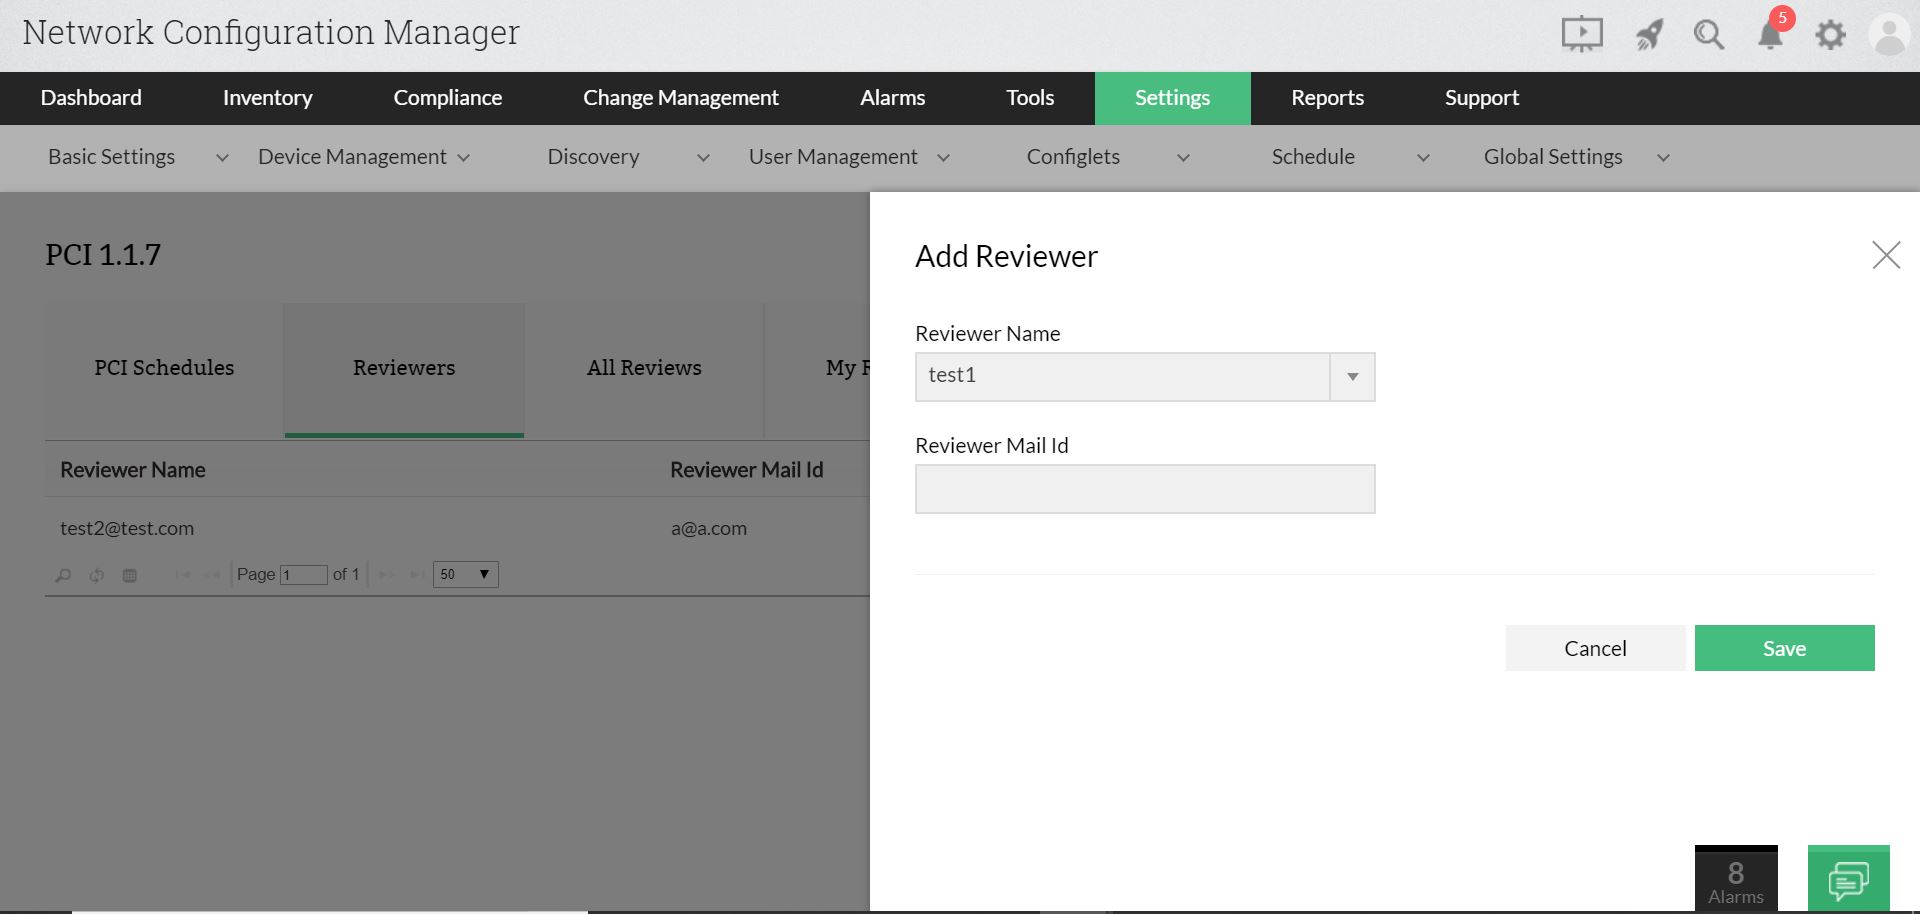Open the 8 Alarms counter
Image resolution: width=1920 pixels, height=914 pixels.
click(x=1736, y=879)
